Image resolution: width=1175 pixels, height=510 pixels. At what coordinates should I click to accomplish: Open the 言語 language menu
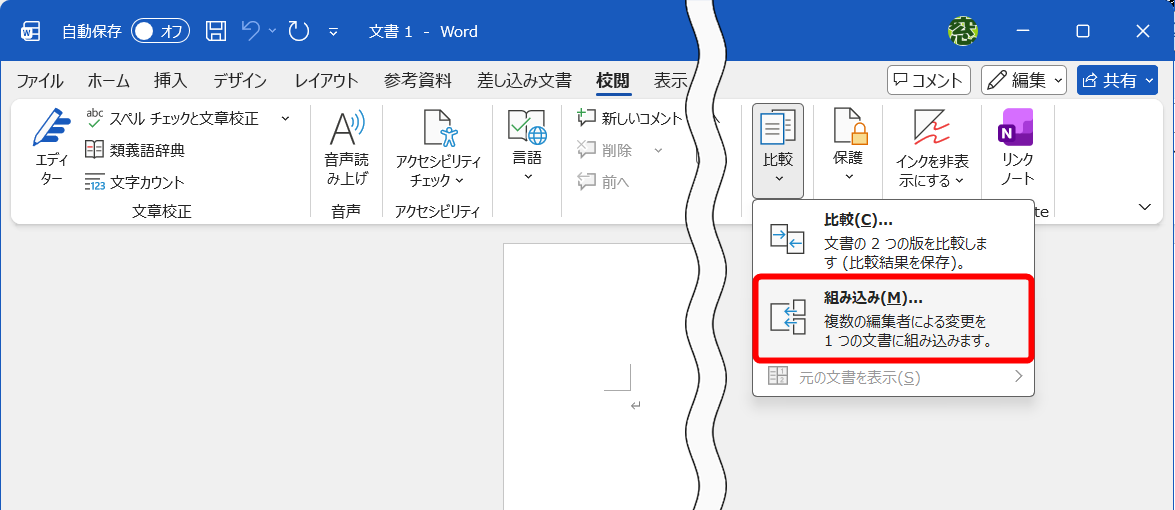point(528,147)
